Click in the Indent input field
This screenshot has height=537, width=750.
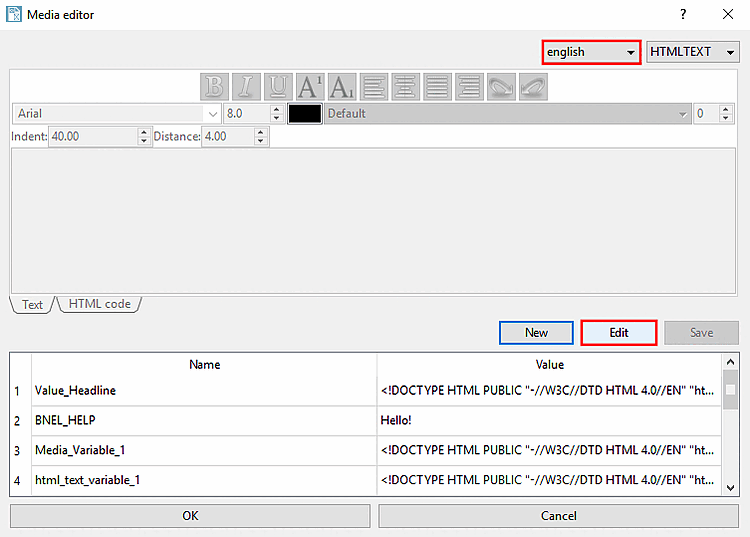tap(93, 137)
